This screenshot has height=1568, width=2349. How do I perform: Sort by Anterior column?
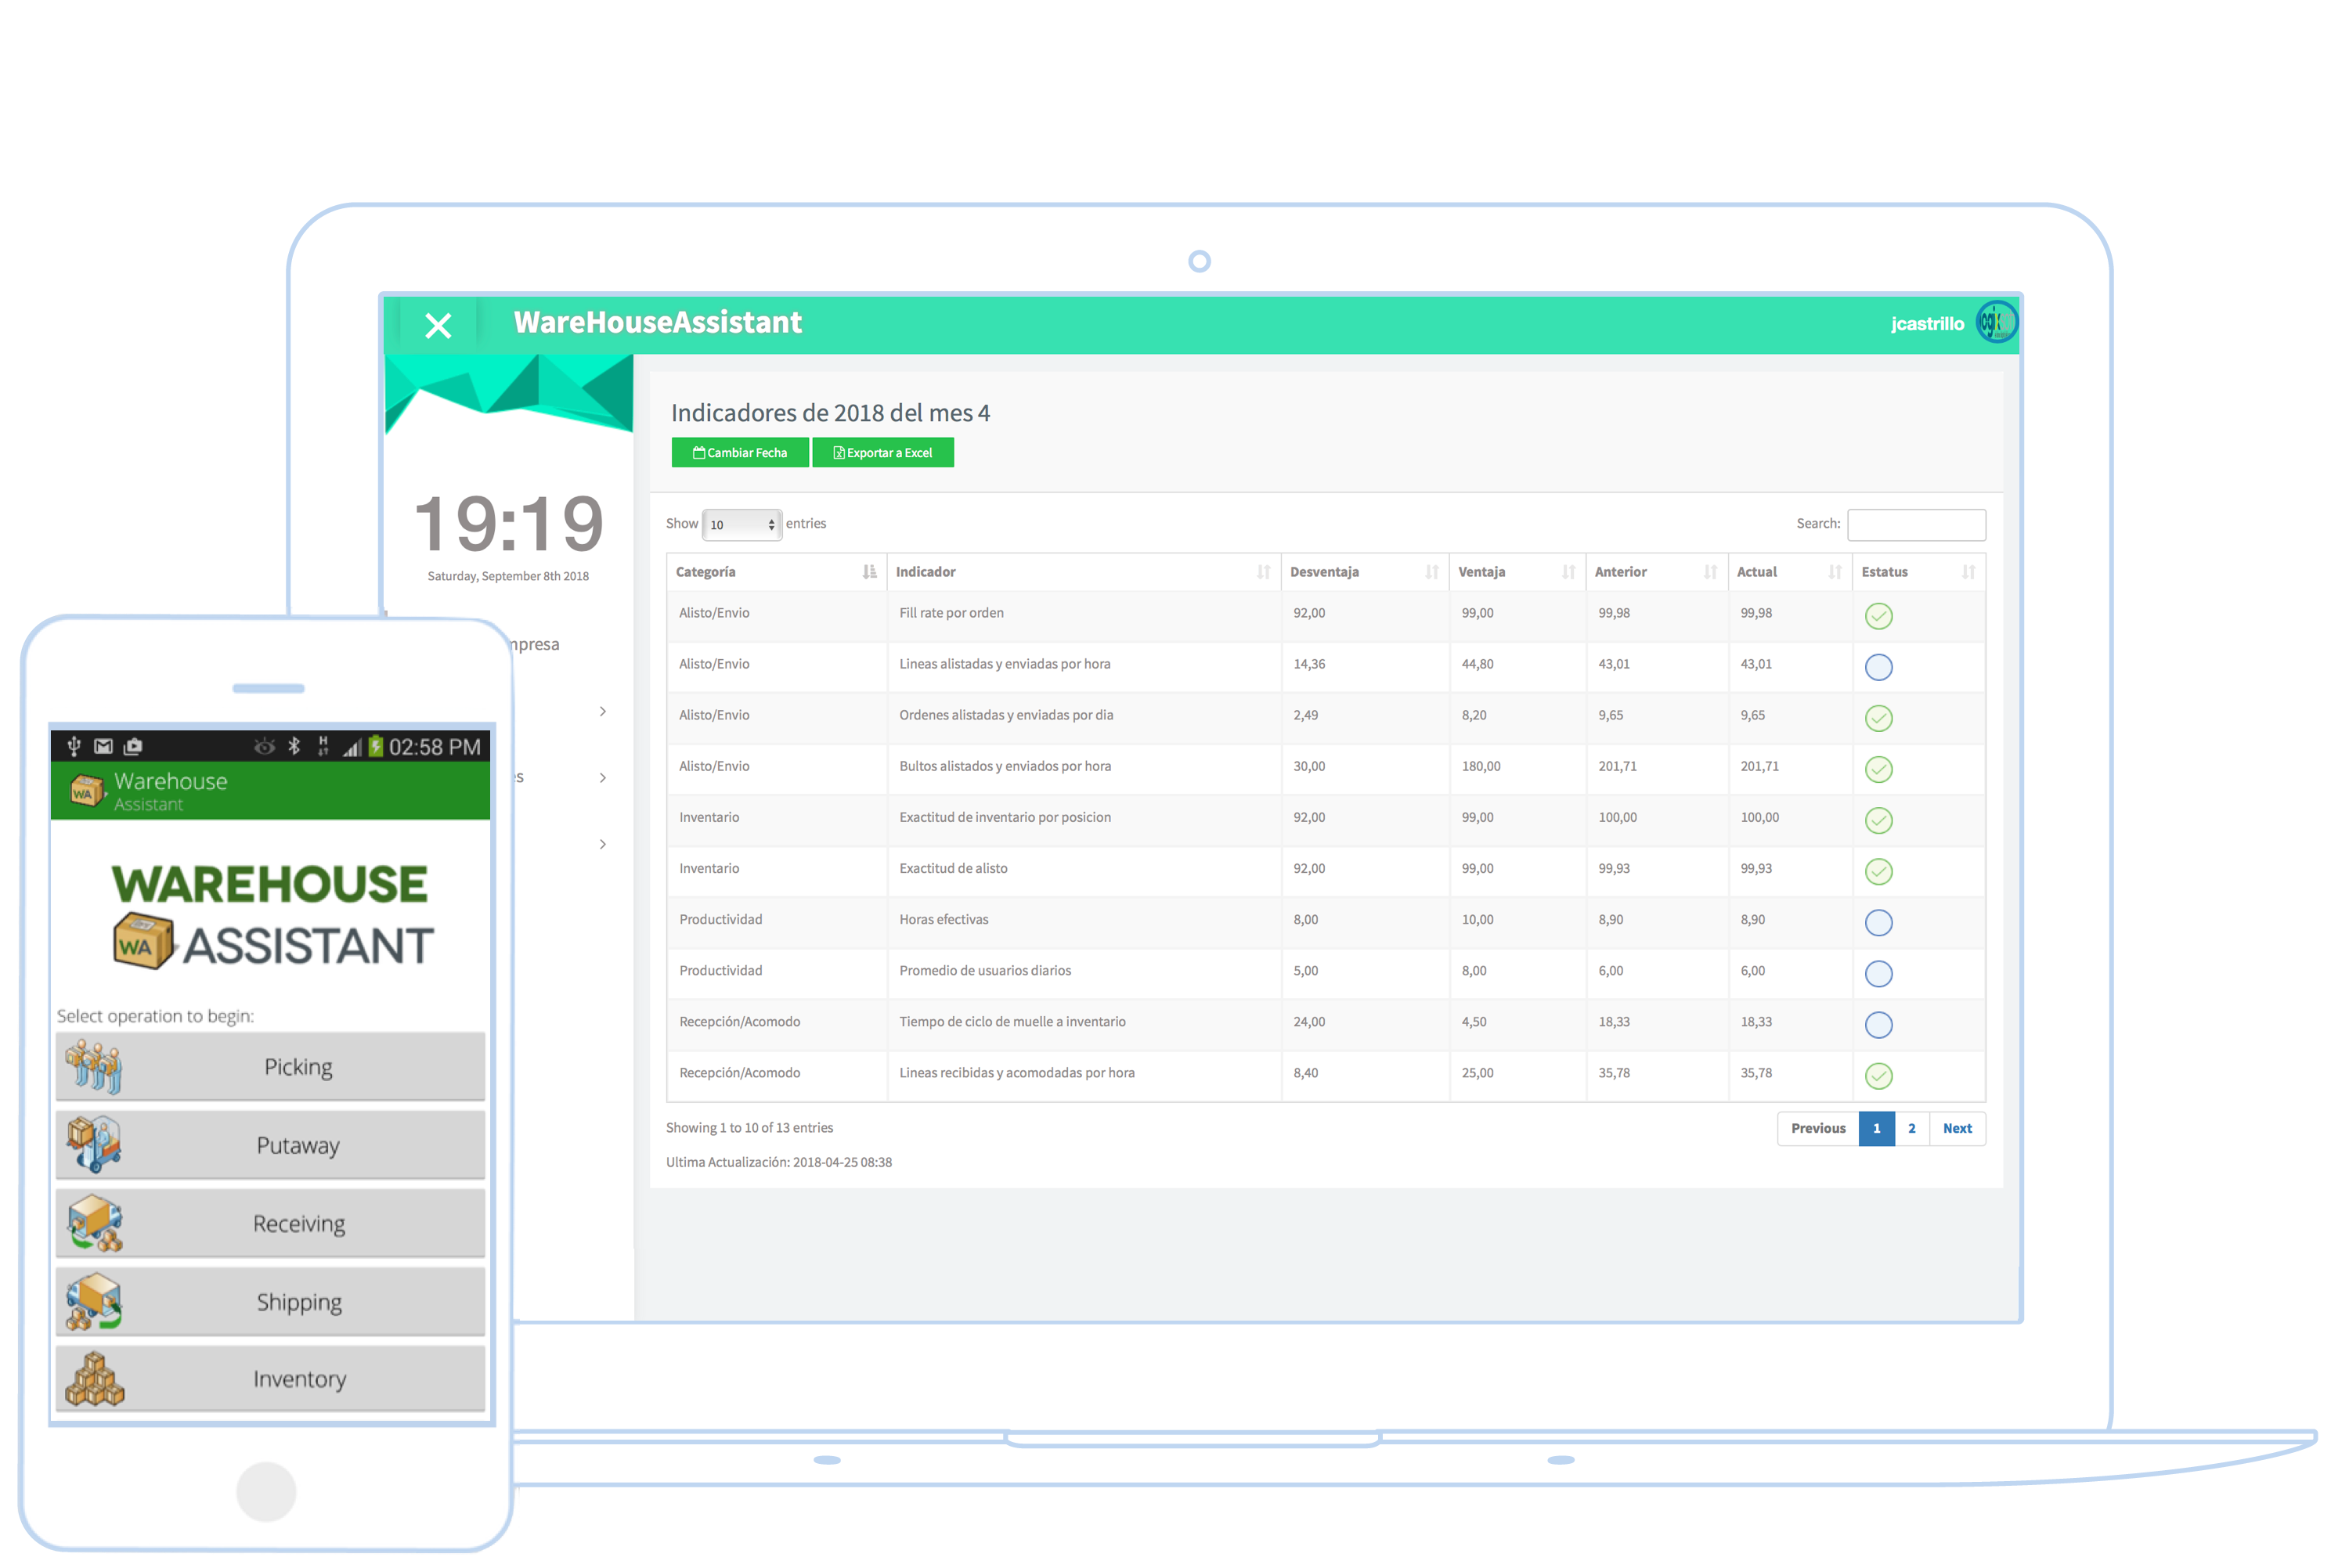click(x=1657, y=572)
